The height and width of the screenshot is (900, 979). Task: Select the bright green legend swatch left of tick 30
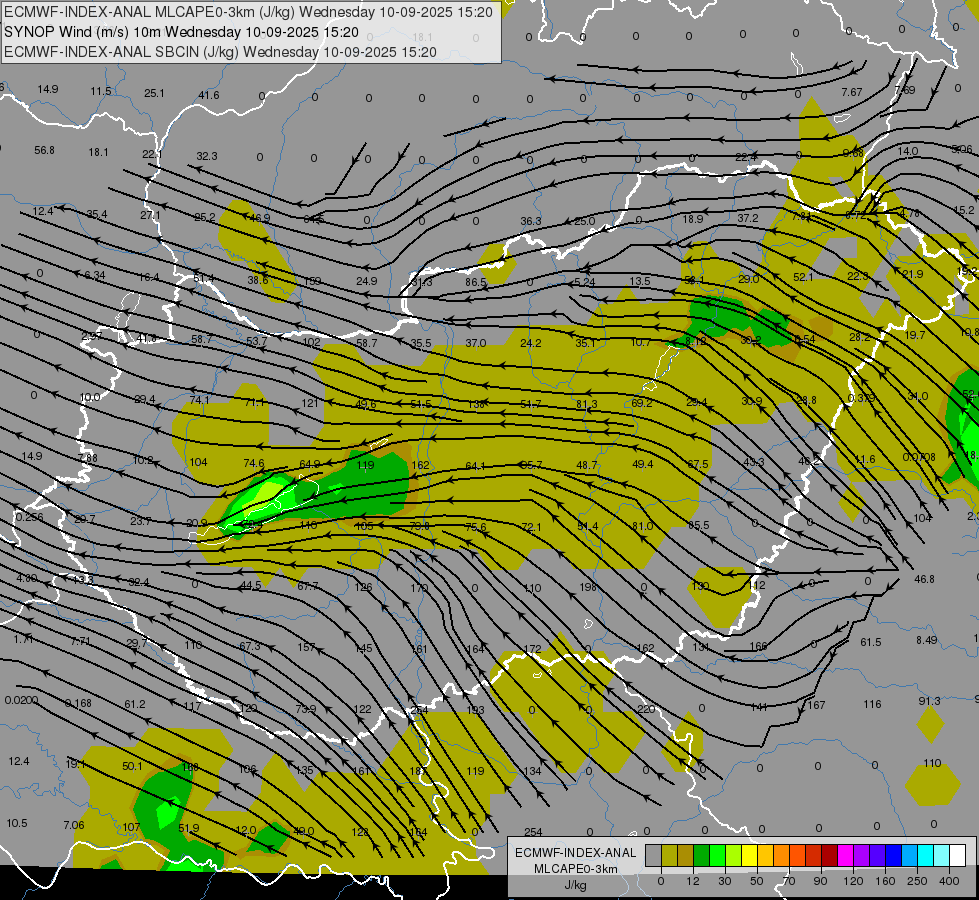point(717,856)
